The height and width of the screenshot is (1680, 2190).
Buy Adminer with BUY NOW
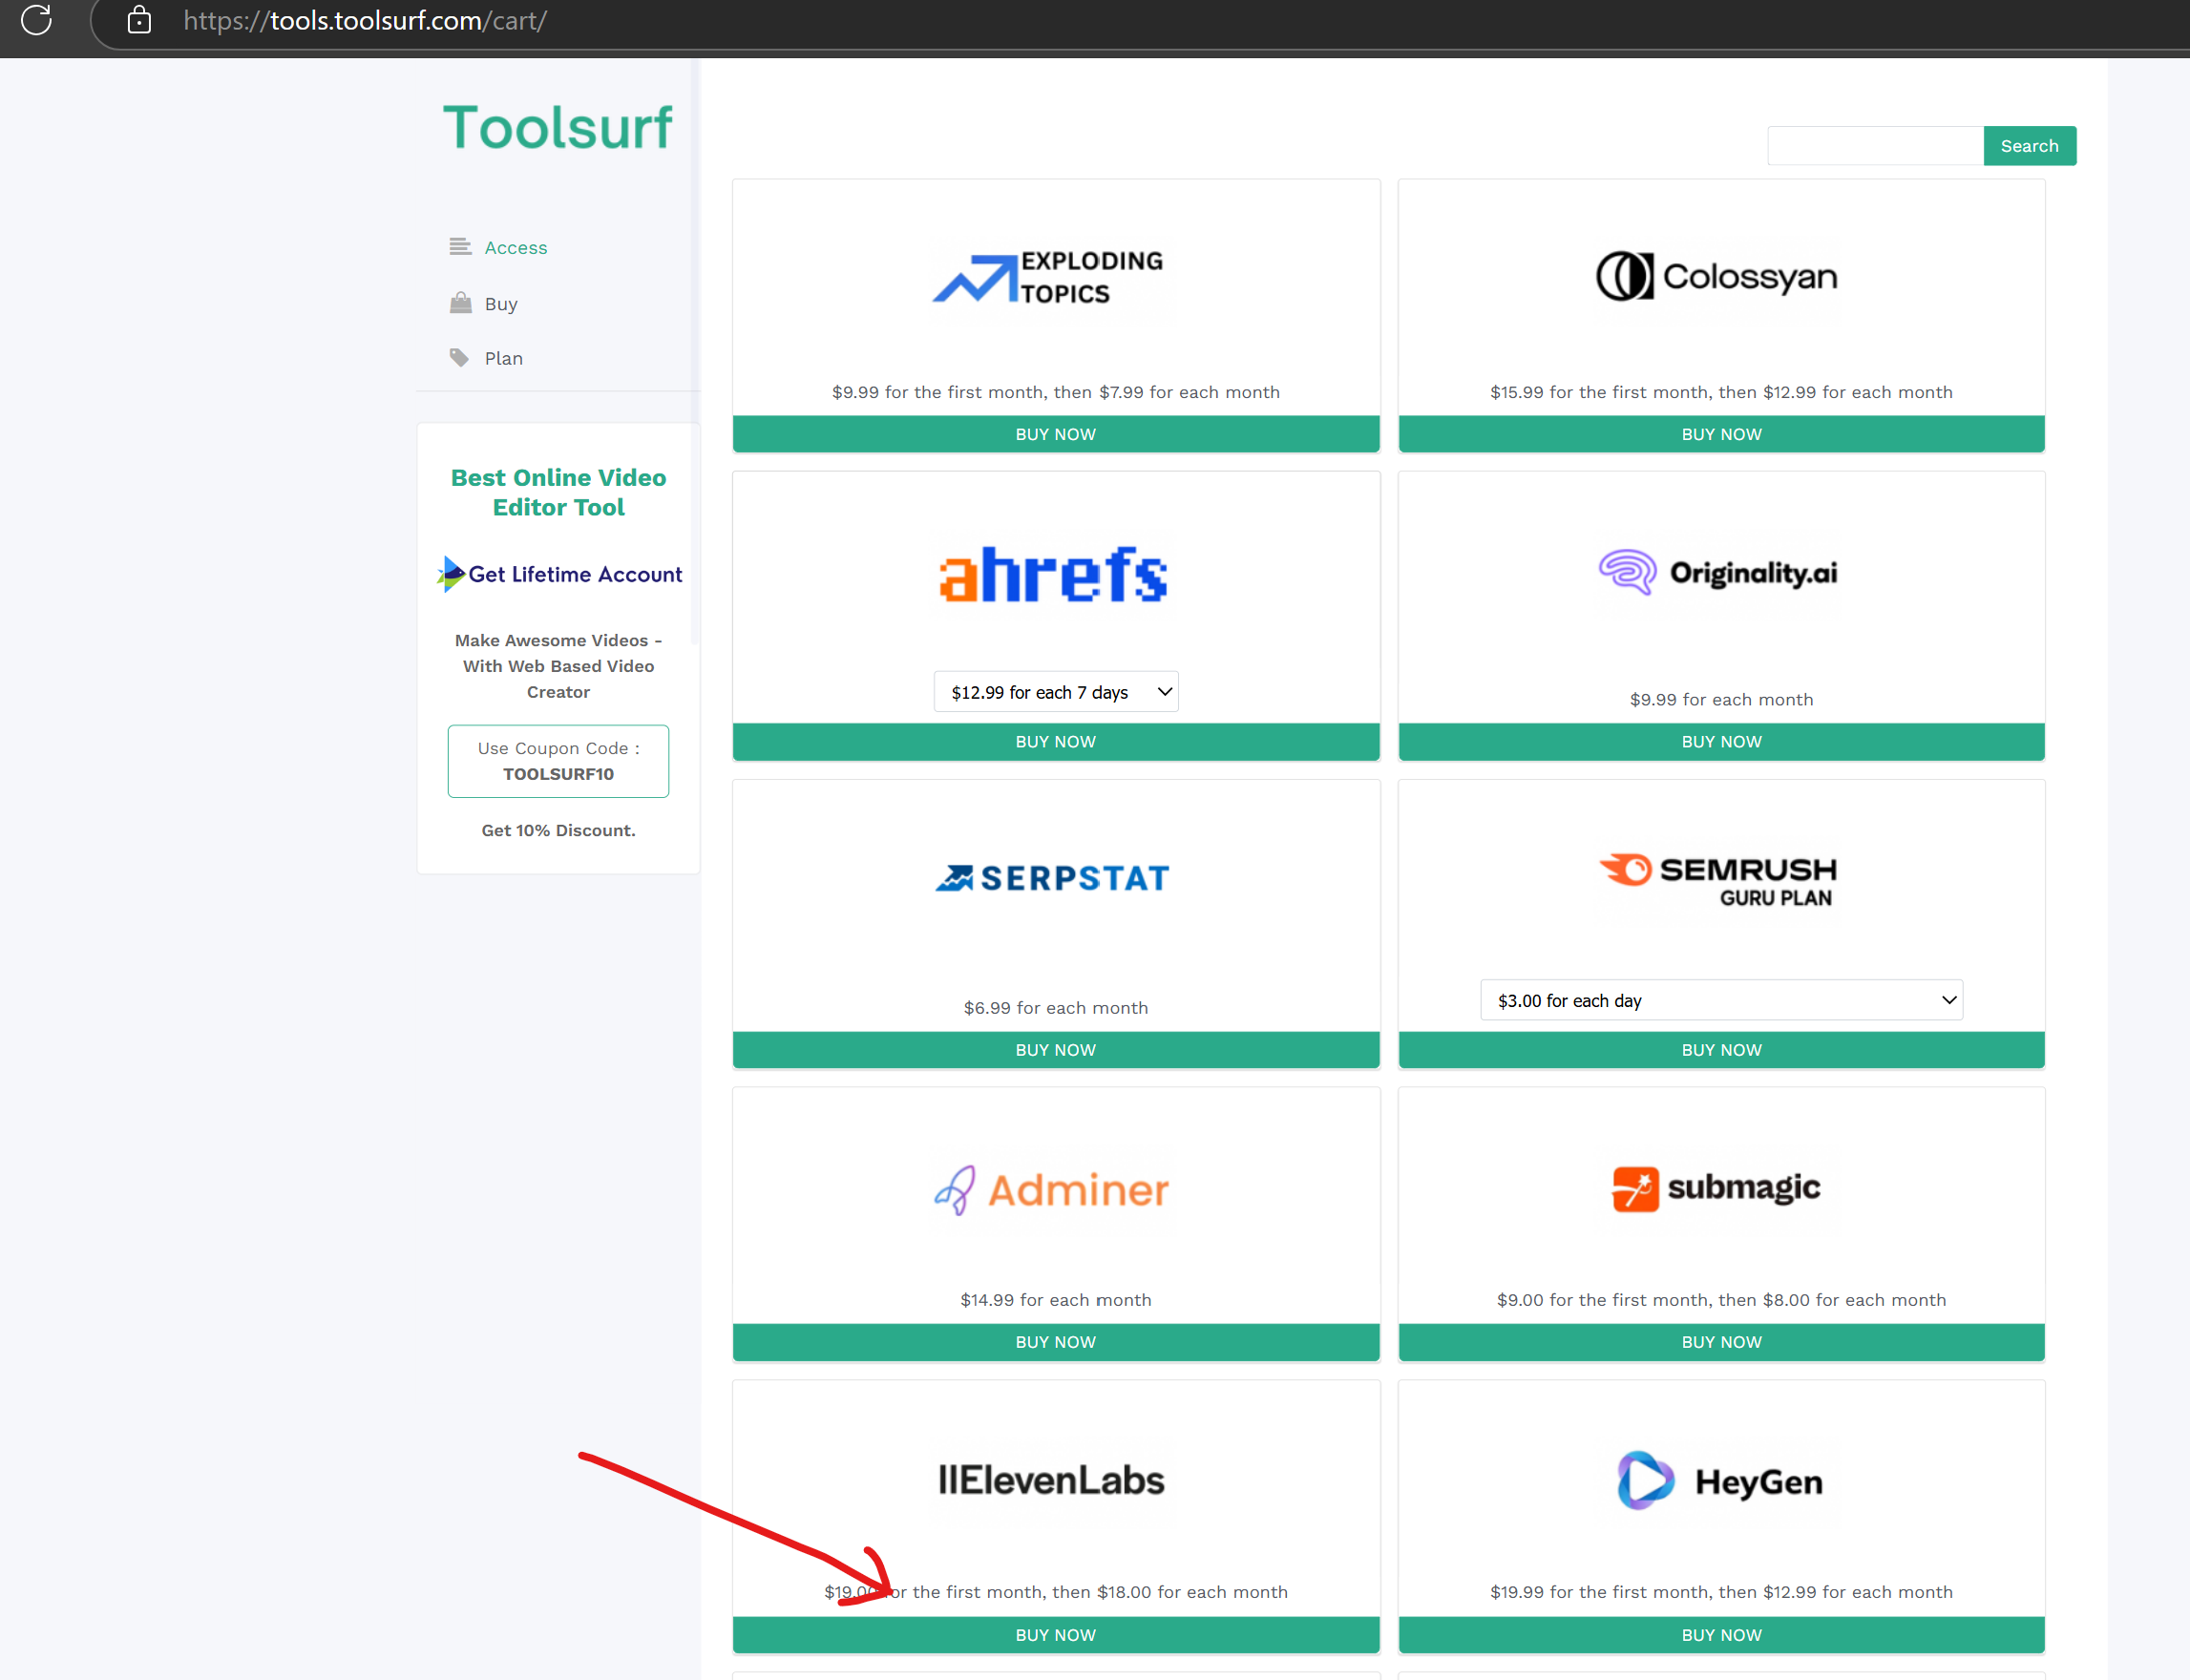click(x=1056, y=1342)
